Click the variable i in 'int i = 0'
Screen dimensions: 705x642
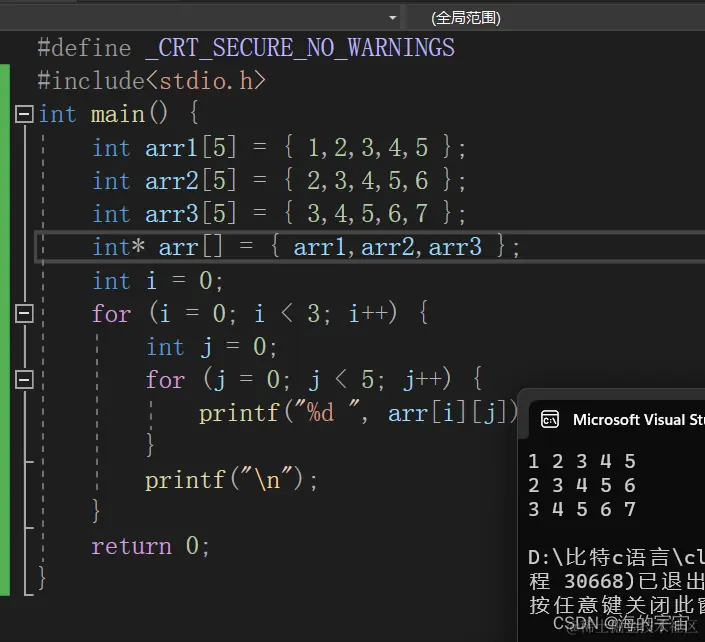click(152, 280)
